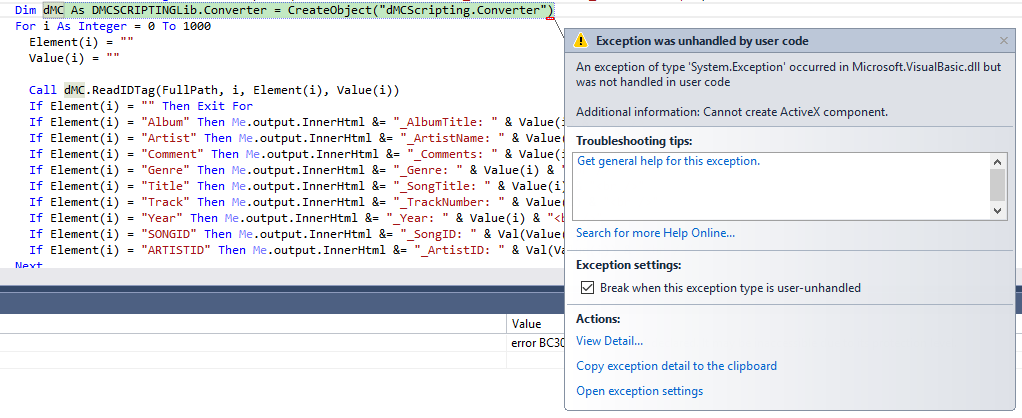Open exception settings
The height and width of the screenshot is (418, 1022).
click(639, 391)
